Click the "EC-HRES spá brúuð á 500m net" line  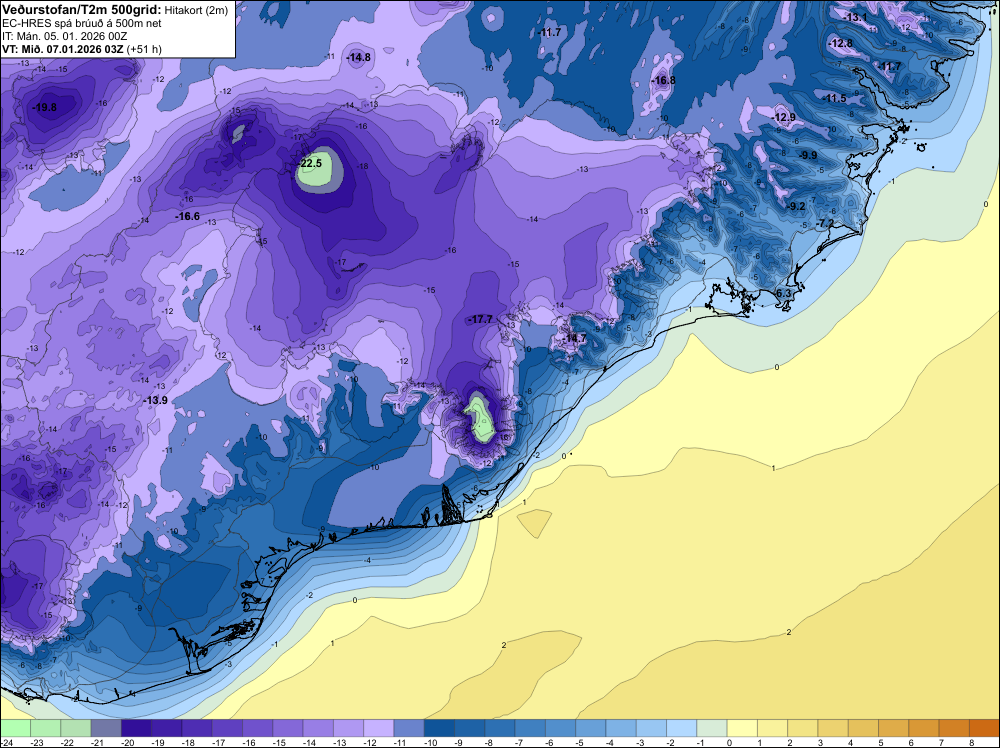pyautogui.click(x=82, y=23)
